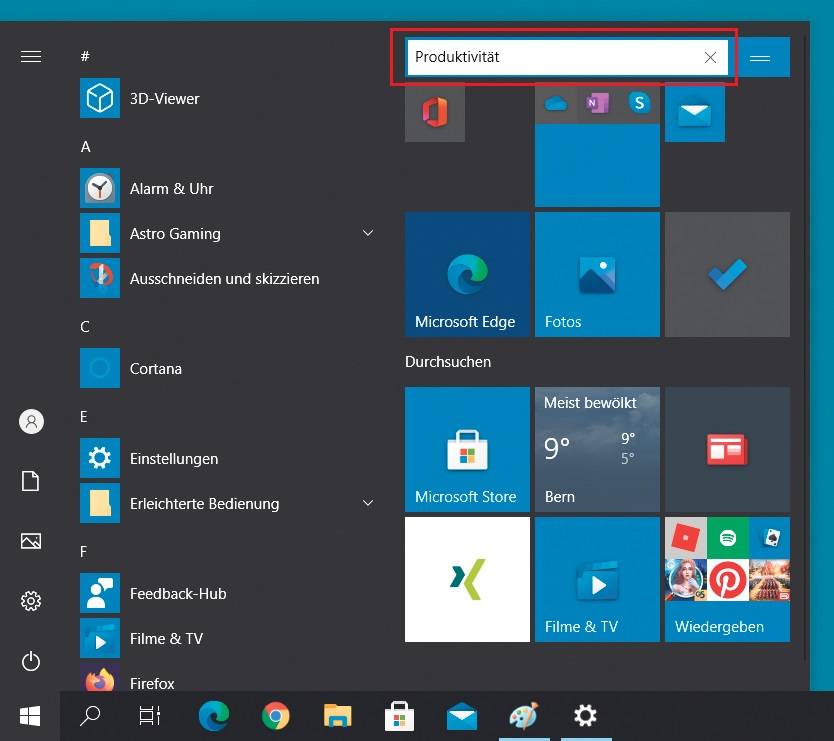
Task: Clear the Produktivität group name text
Action: (710, 57)
